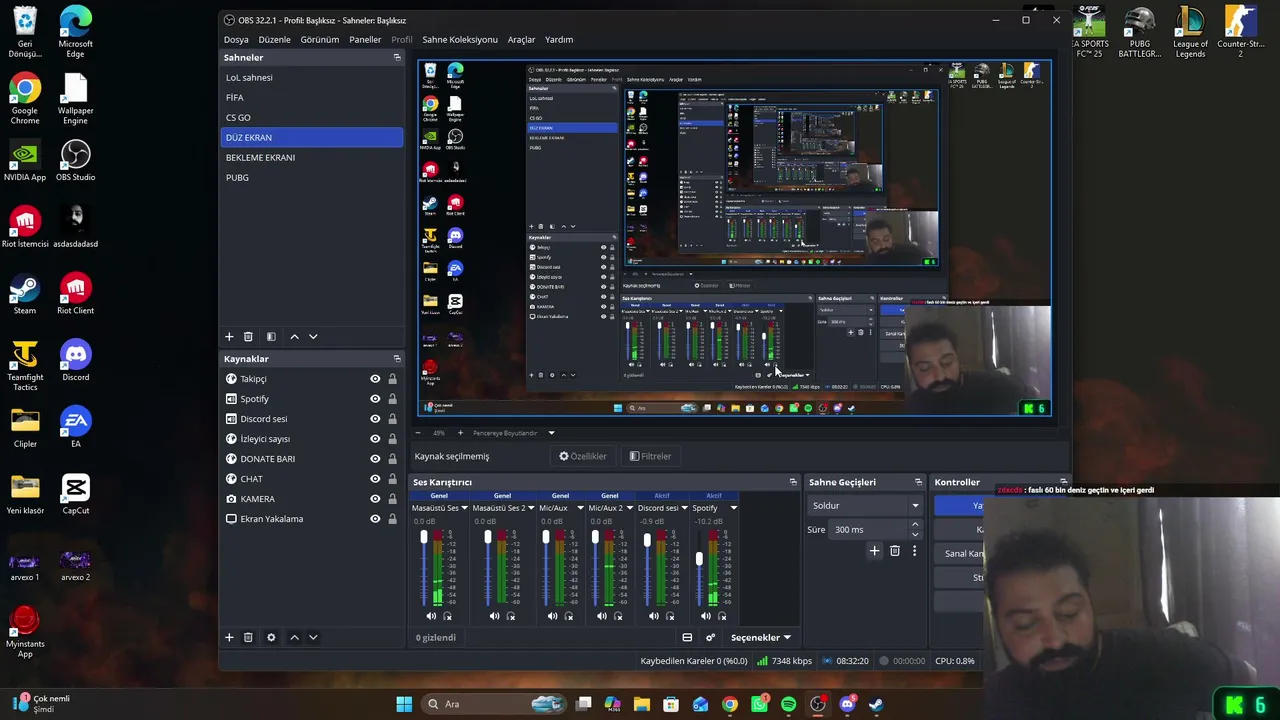Toggle visibility of Discord sesi source
Screen dimensions: 1280x720
click(x=375, y=419)
